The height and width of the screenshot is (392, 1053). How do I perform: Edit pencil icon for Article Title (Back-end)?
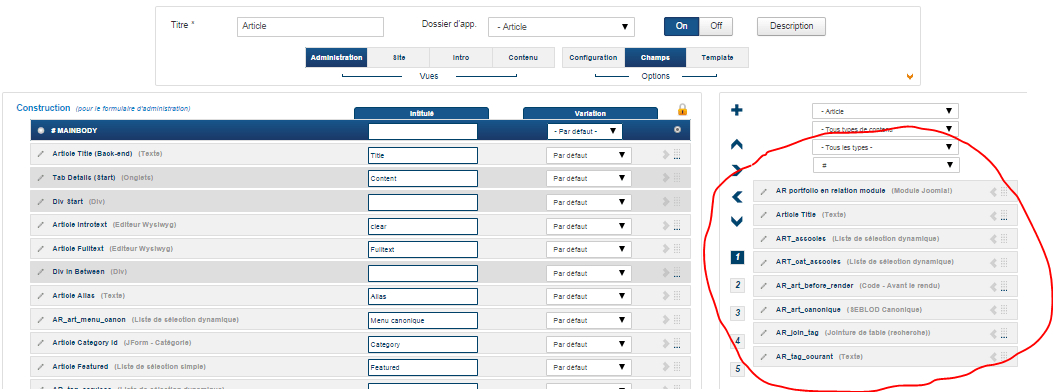click(41, 154)
